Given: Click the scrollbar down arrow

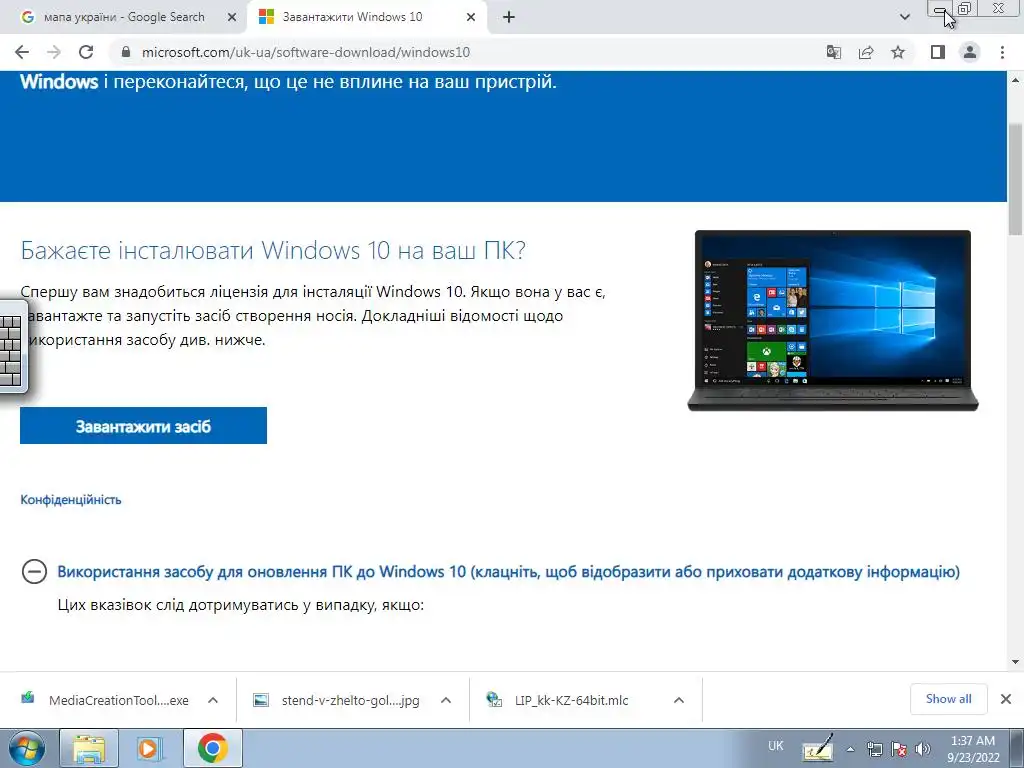Looking at the screenshot, I should tap(1016, 662).
